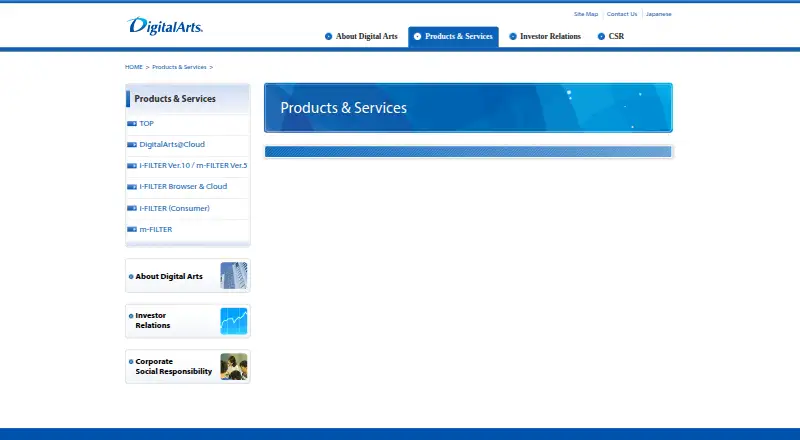Click the Products & Services breadcrumb
Image resolution: width=800 pixels, height=440 pixels.
179,67
